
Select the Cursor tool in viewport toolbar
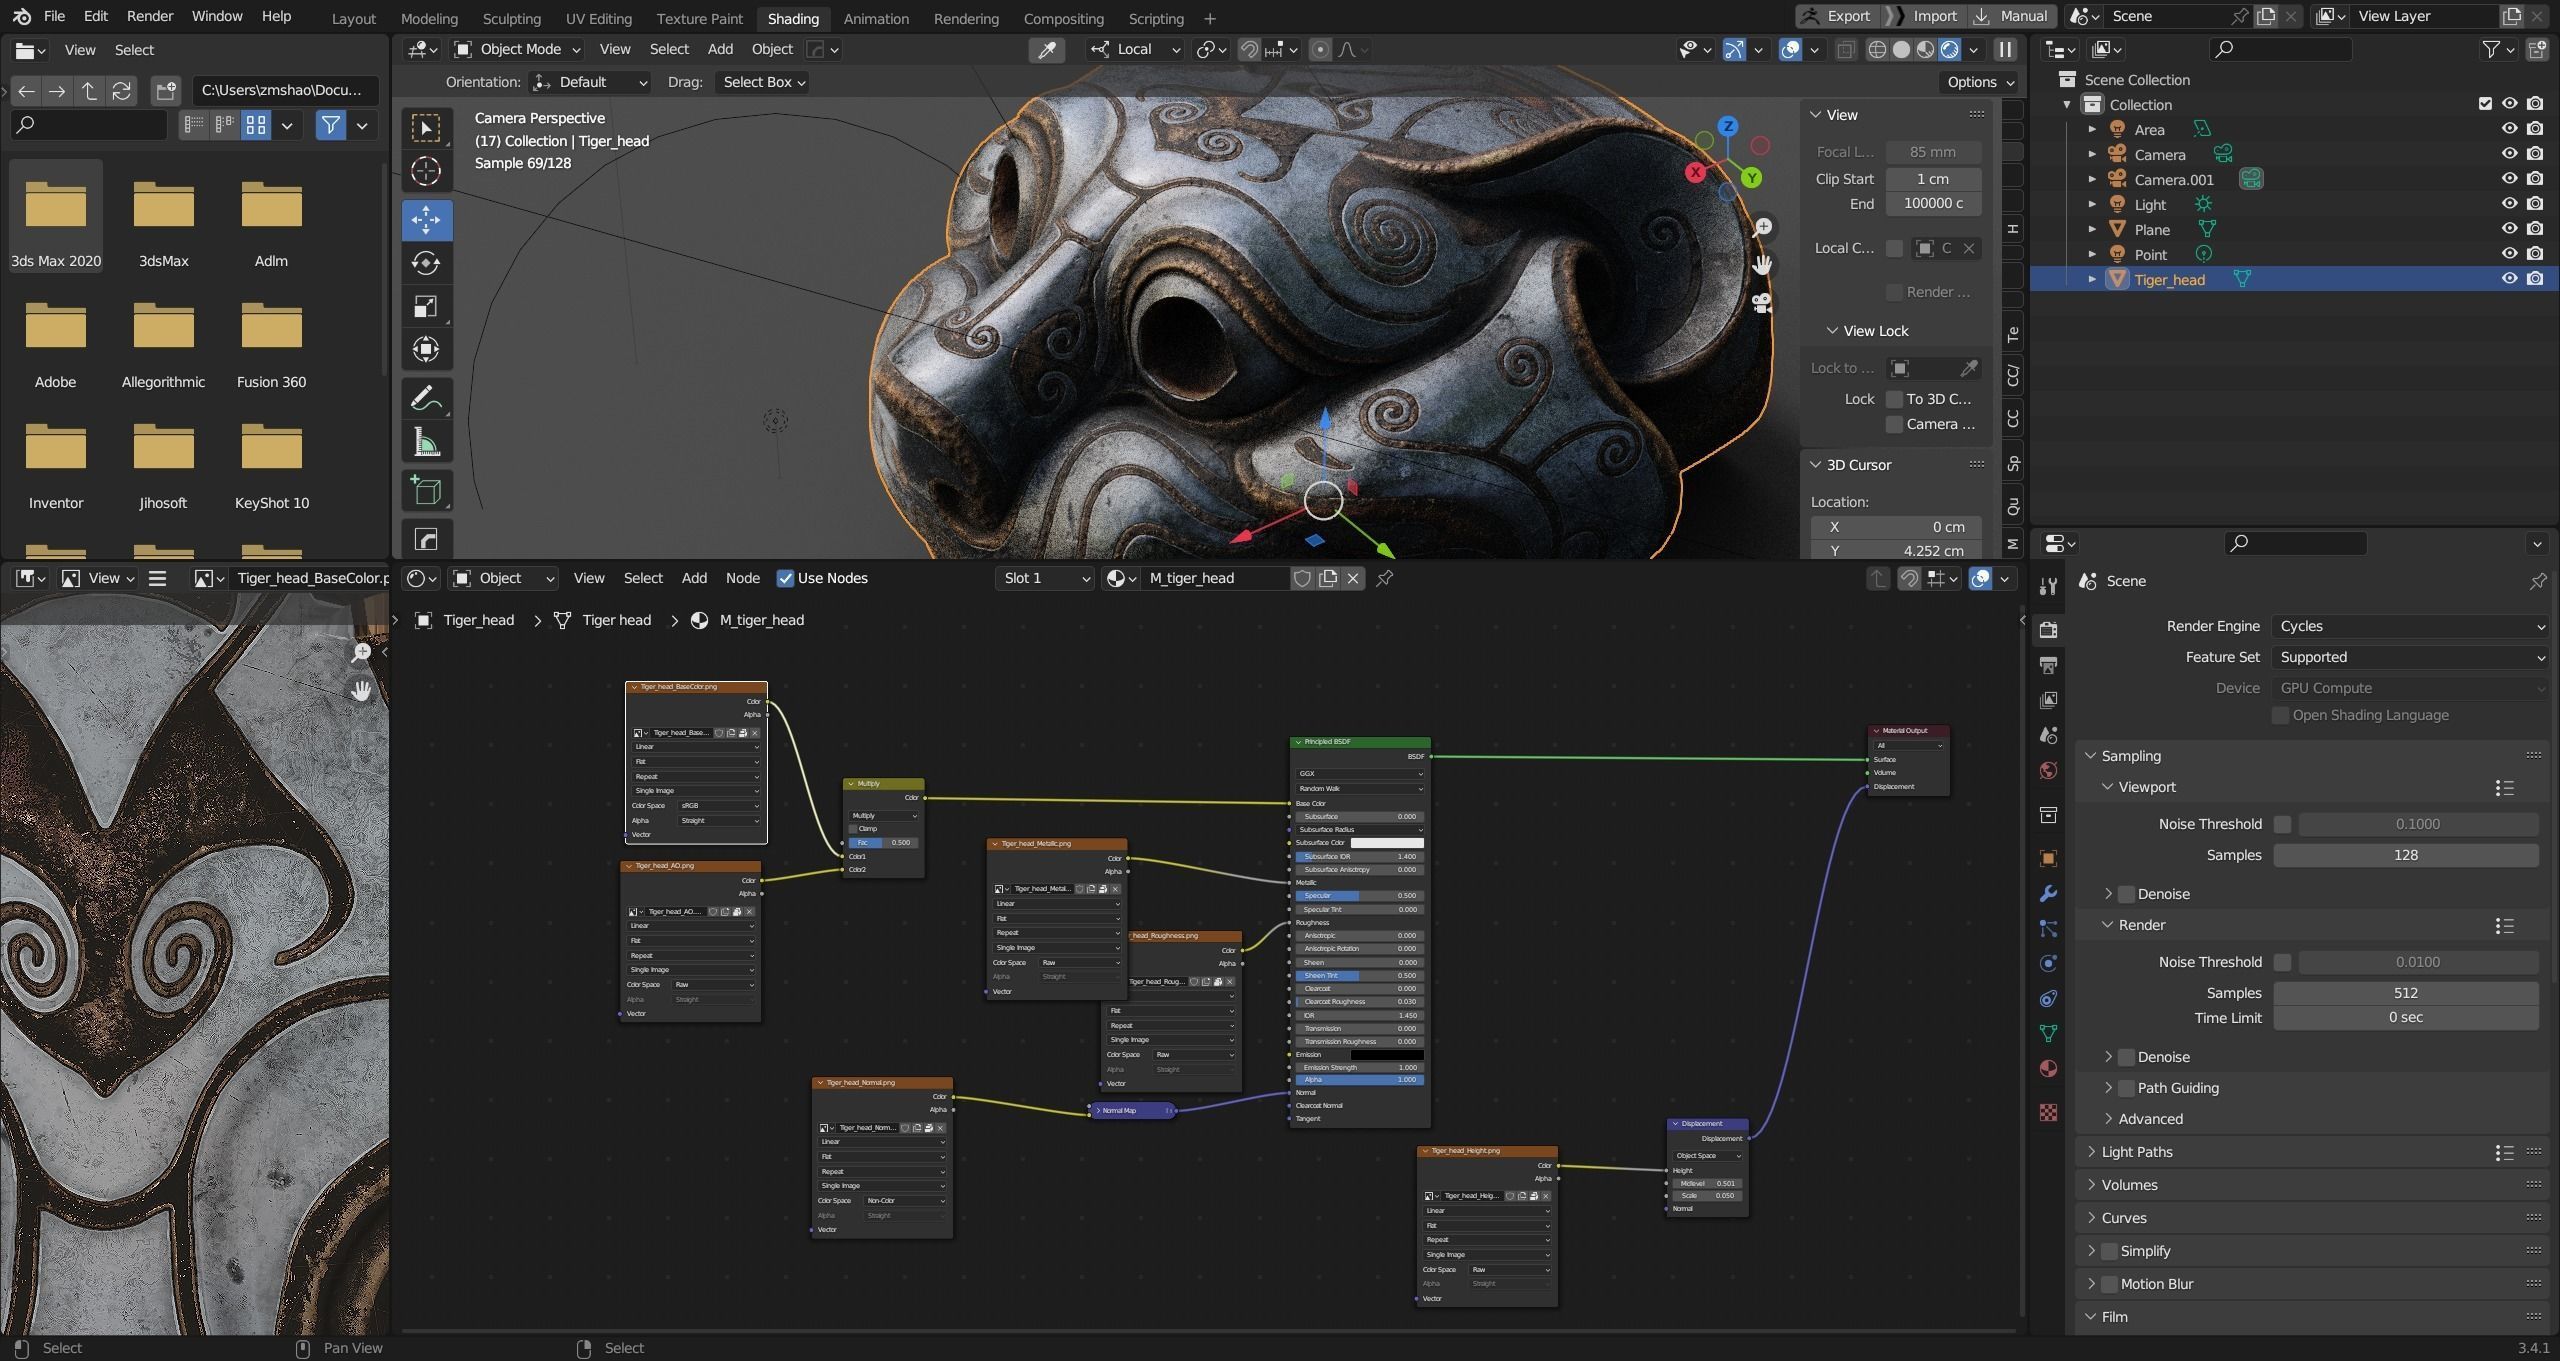[x=426, y=172]
